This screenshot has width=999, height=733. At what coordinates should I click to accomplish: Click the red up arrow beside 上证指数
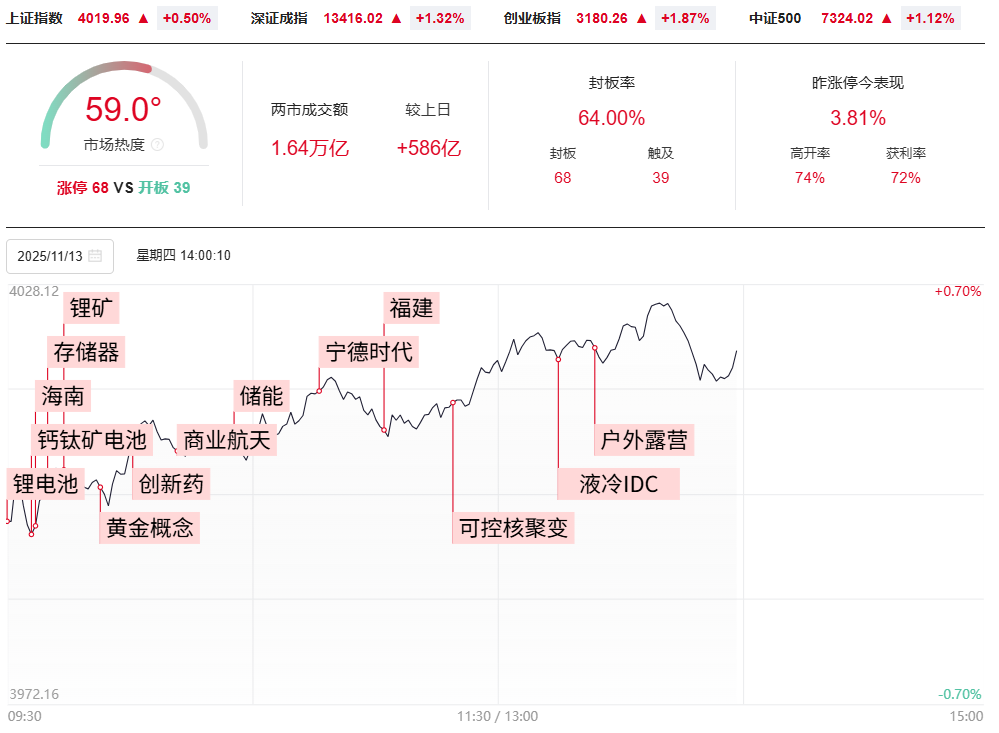[143, 18]
